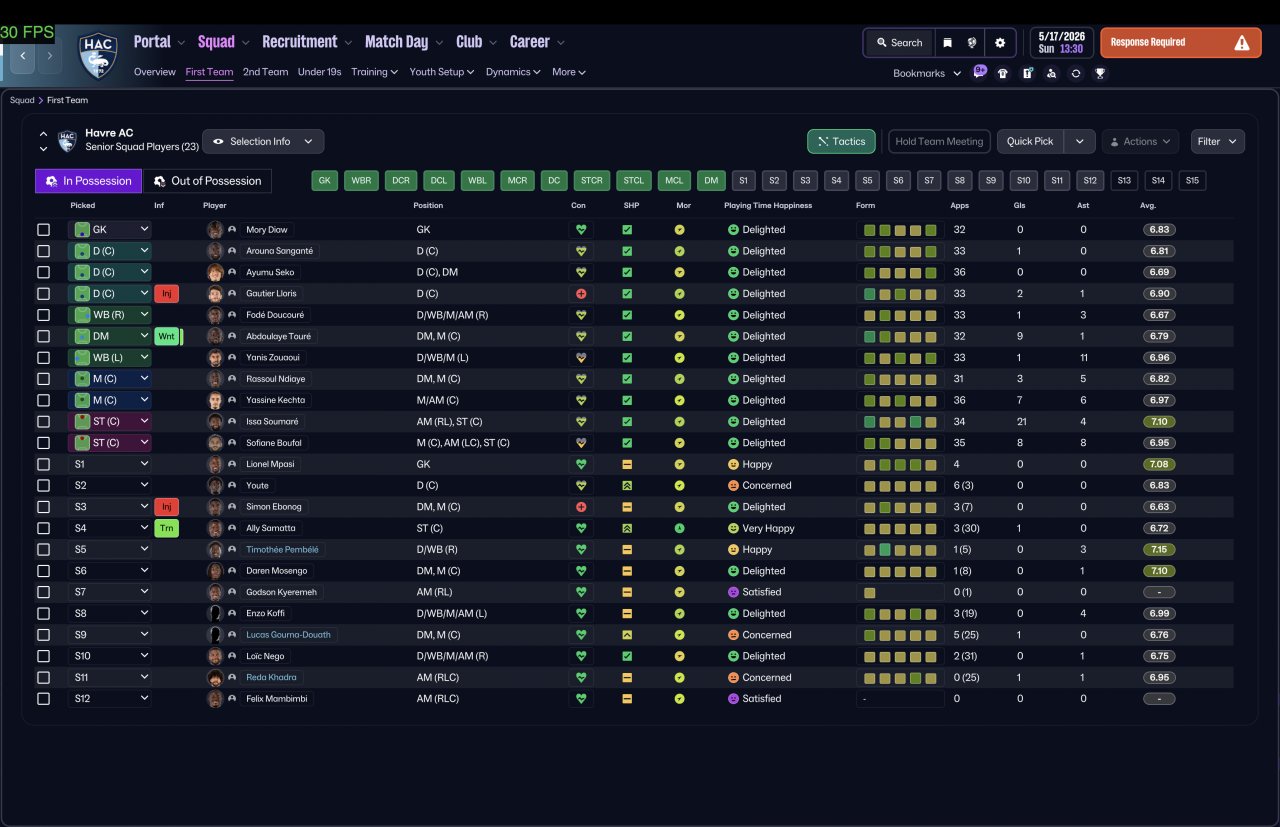
Task: Click the red Inj badge for Simon Ebong
Action: [166, 507]
